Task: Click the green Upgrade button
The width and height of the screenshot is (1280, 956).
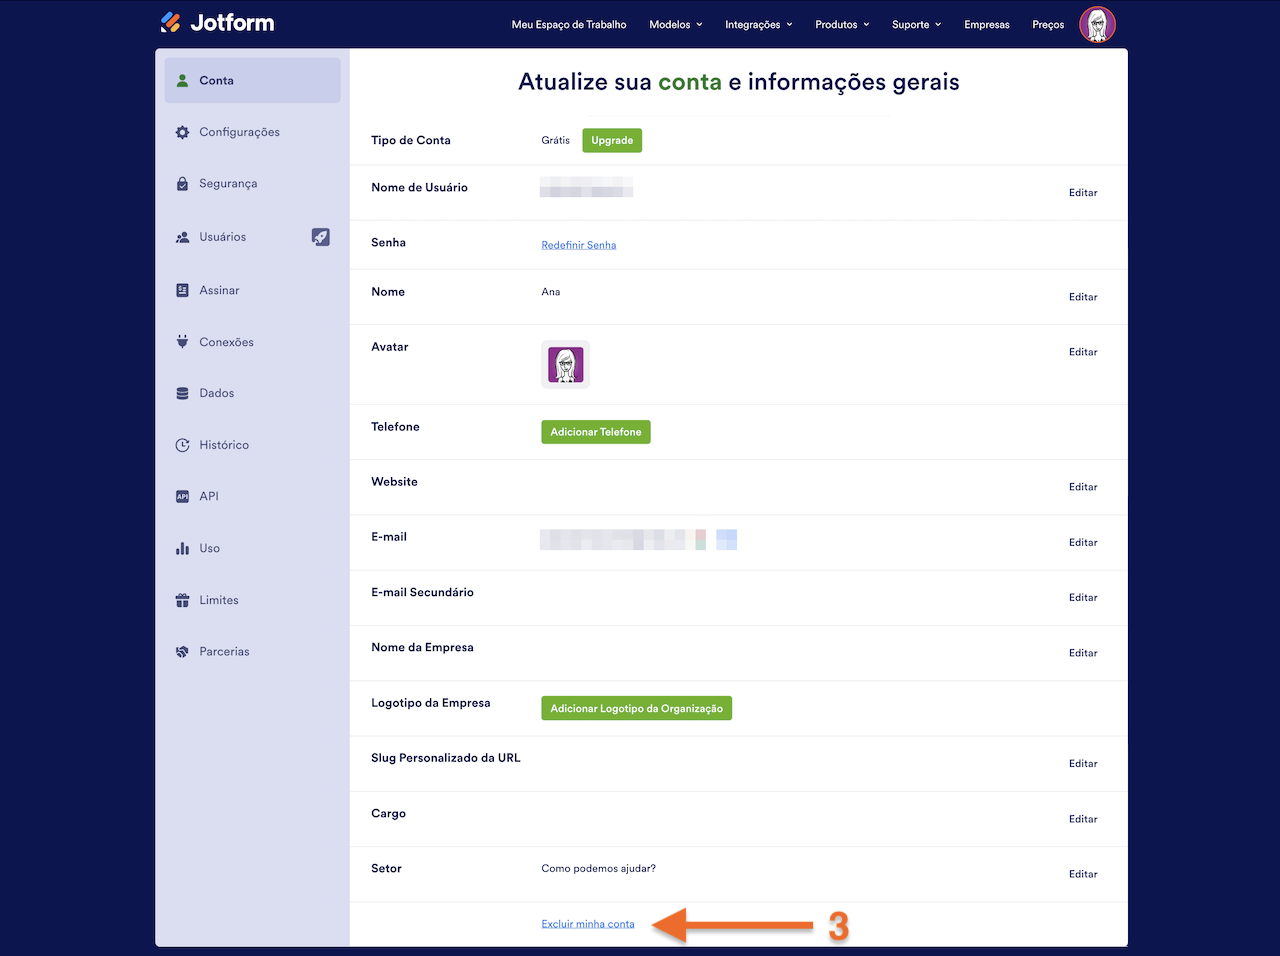Action: pos(612,141)
